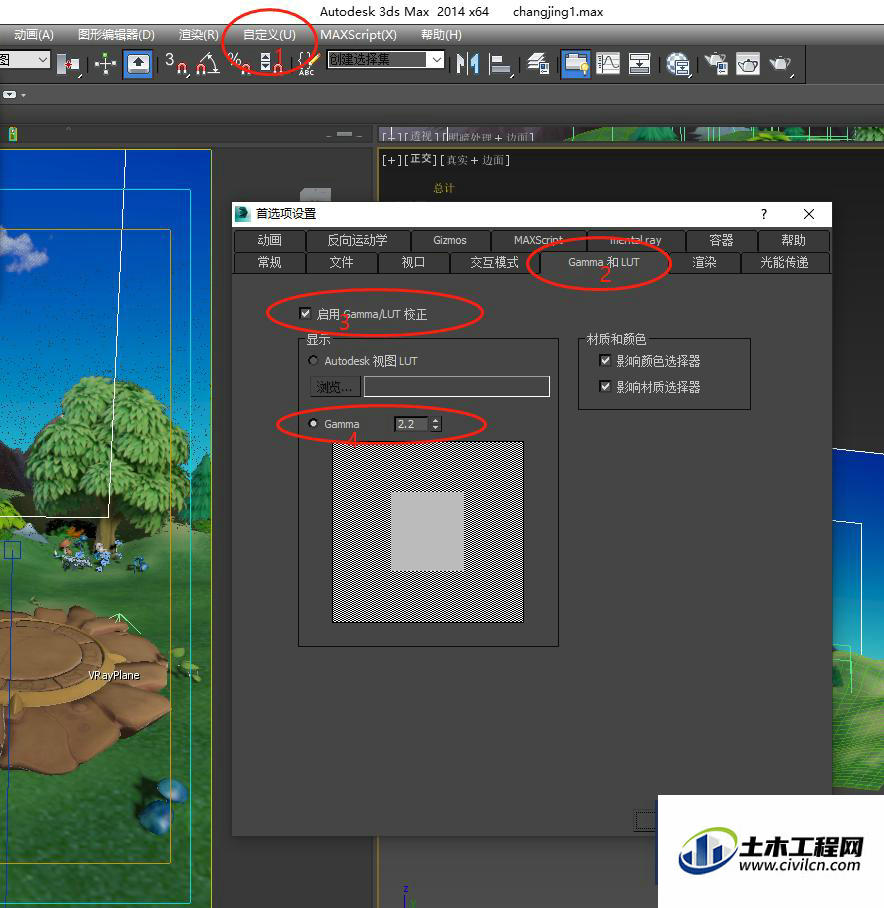Select the Select and Manipulate tool
Image resolution: width=884 pixels, height=908 pixels.
(x=105, y=64)
